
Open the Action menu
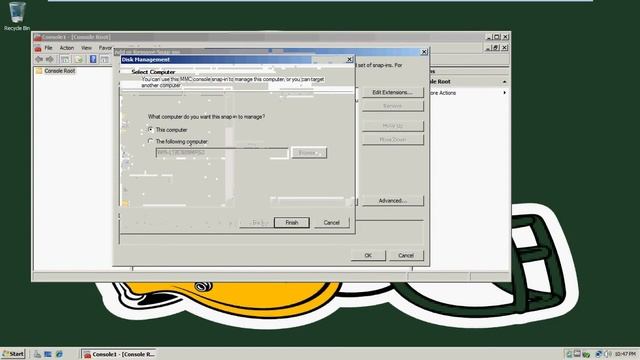(x=67, y=48)
